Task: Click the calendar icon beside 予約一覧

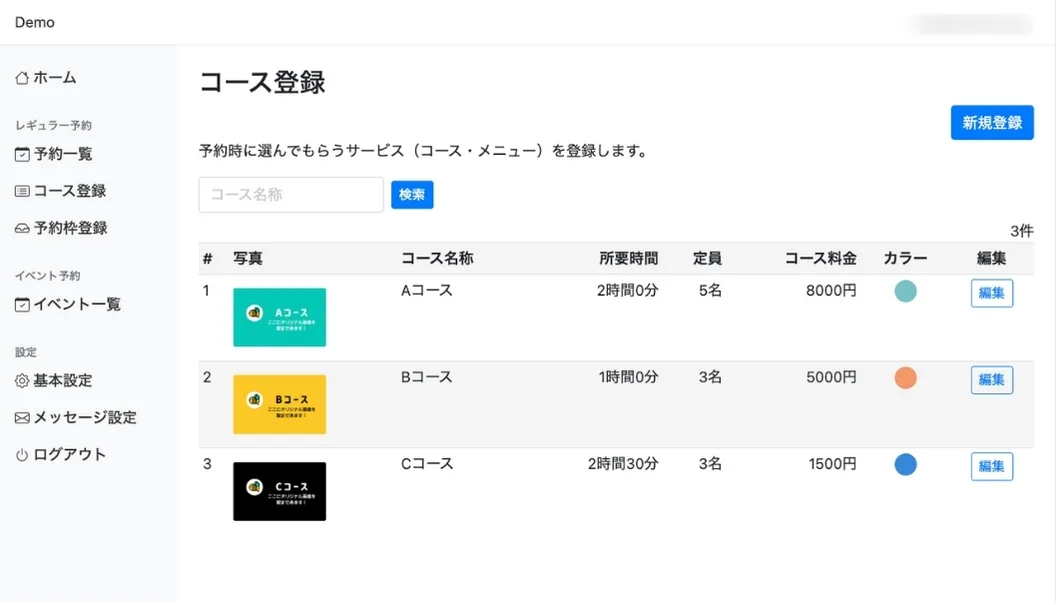Action: [x=22, y=155]
